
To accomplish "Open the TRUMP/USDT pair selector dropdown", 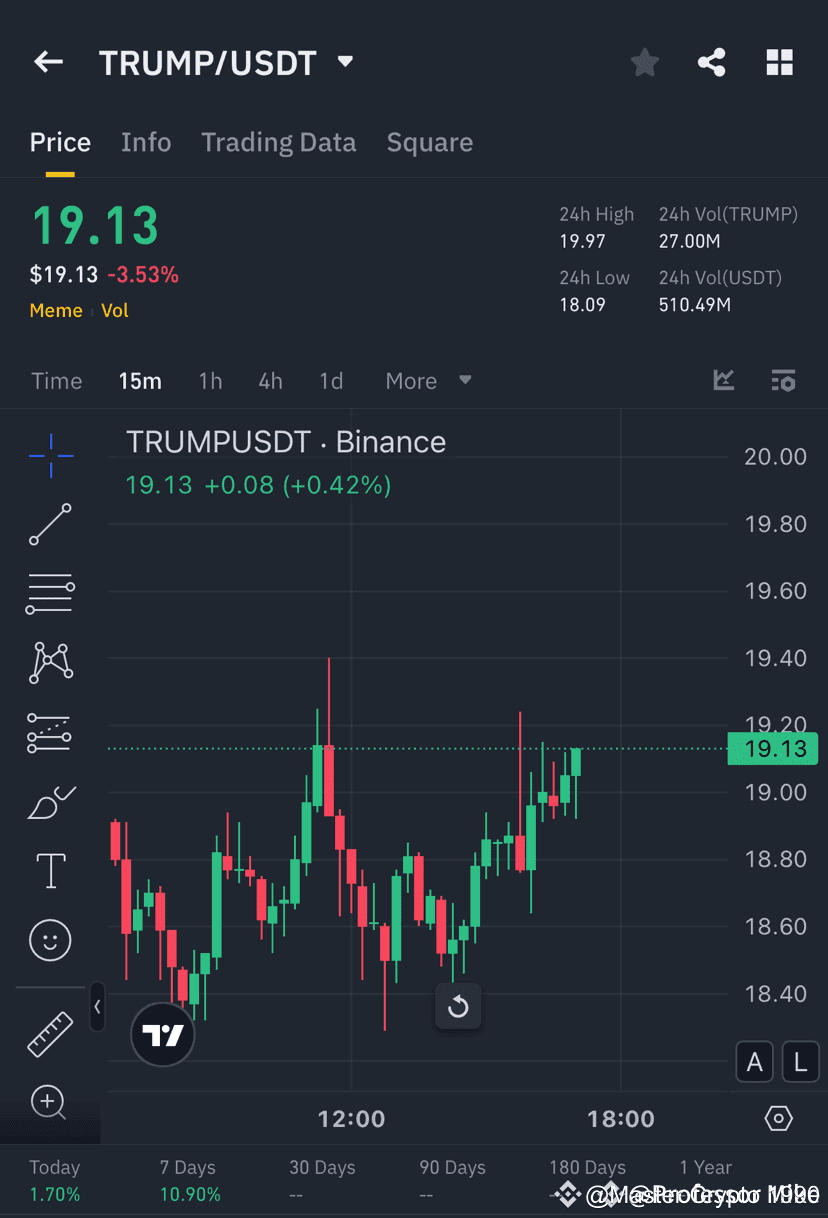I will pos(345,62).
